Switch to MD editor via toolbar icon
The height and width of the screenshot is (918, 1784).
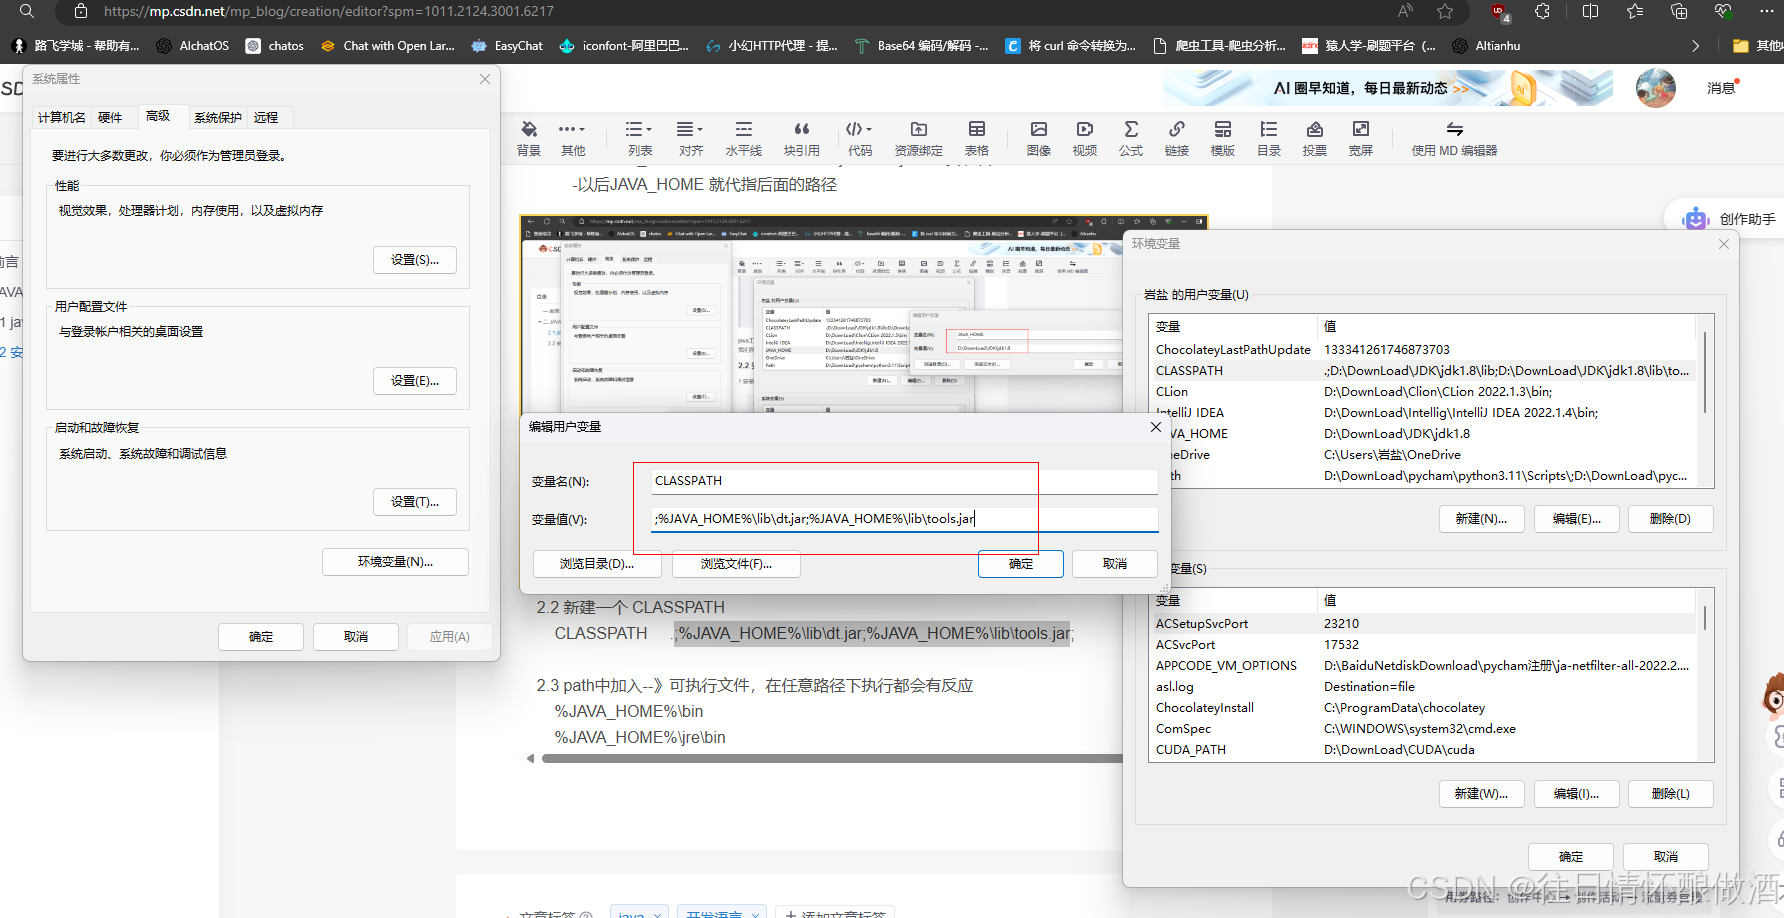tap(1455, 129)
